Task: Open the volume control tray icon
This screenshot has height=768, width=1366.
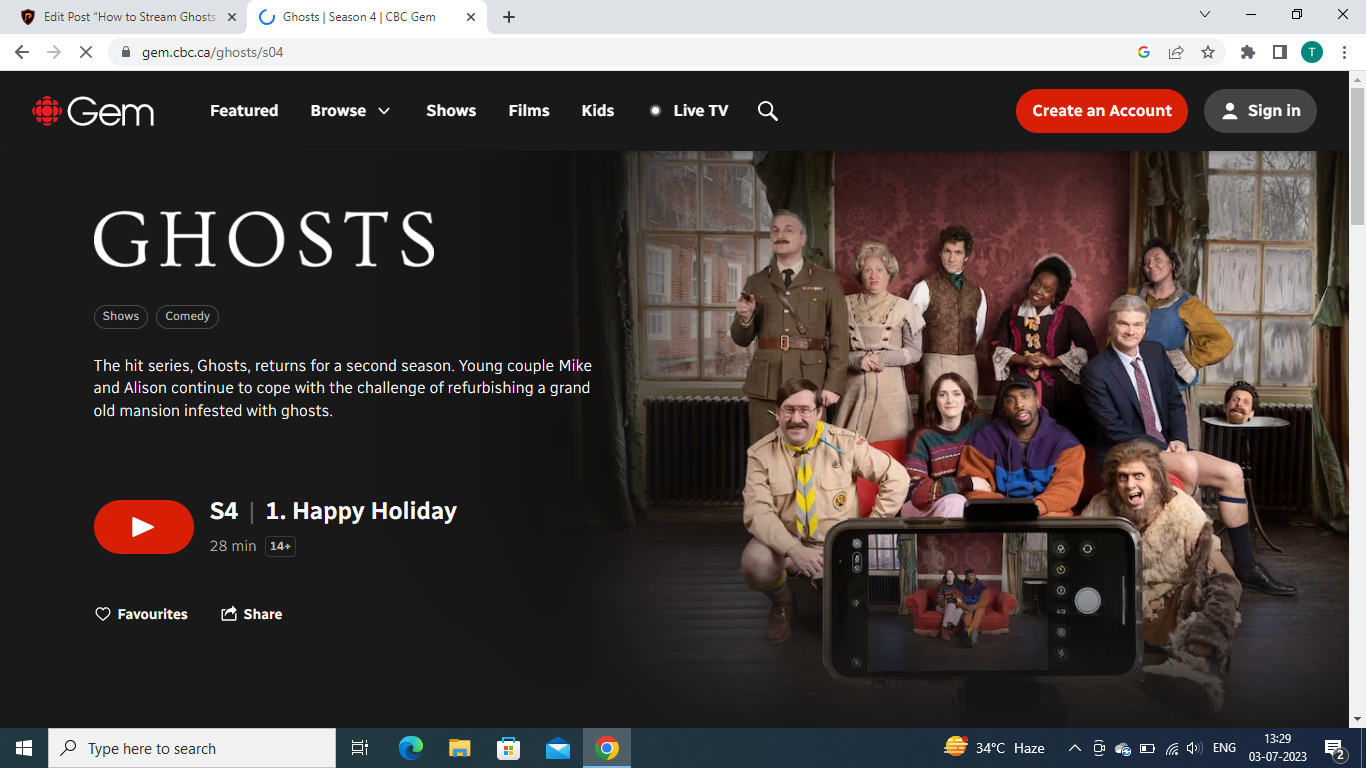Action: click(x=1195, y=748)
